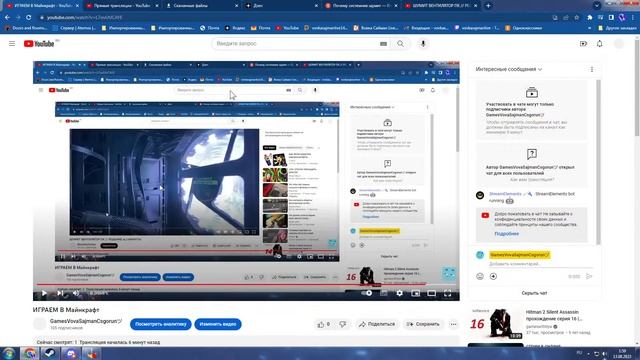Switch to the Прямые трансляции YouTube tab
This screenshot has height=360, width=640.
click(x=122, y=6)
